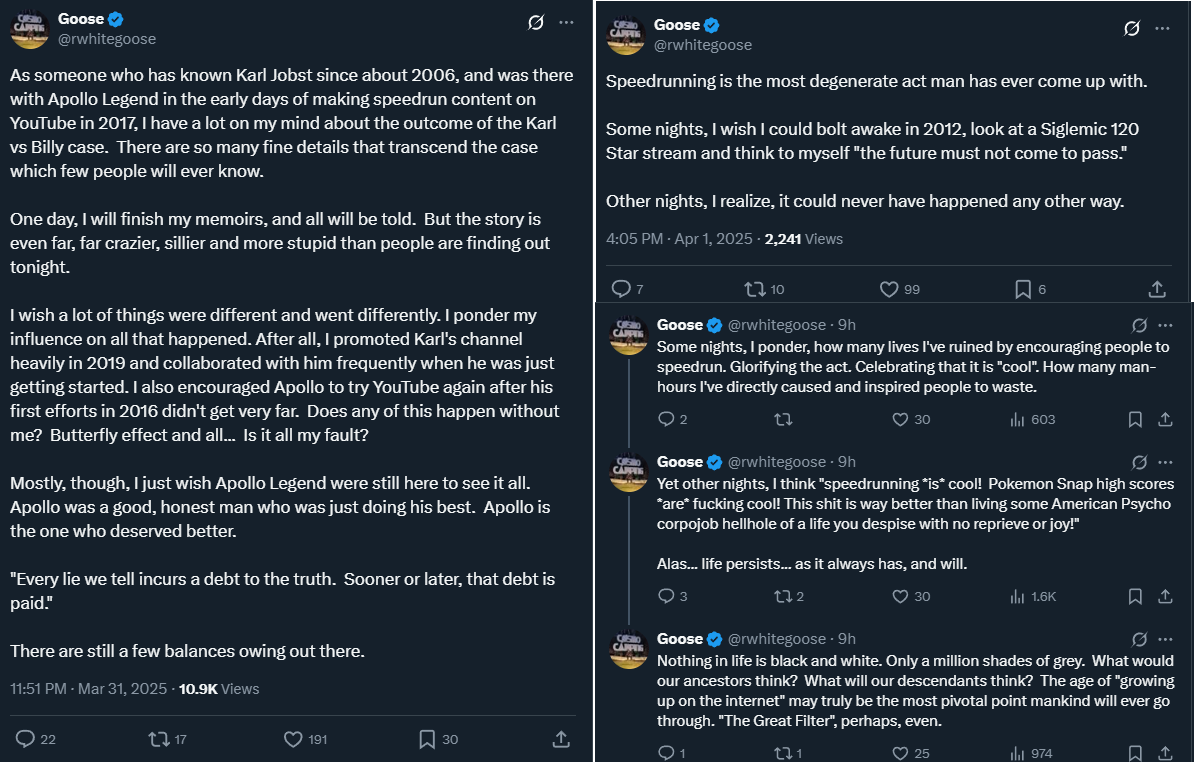Share the March 31 tweet via share icon
Screen dimensions: 1200x762
tap(561, 739)
